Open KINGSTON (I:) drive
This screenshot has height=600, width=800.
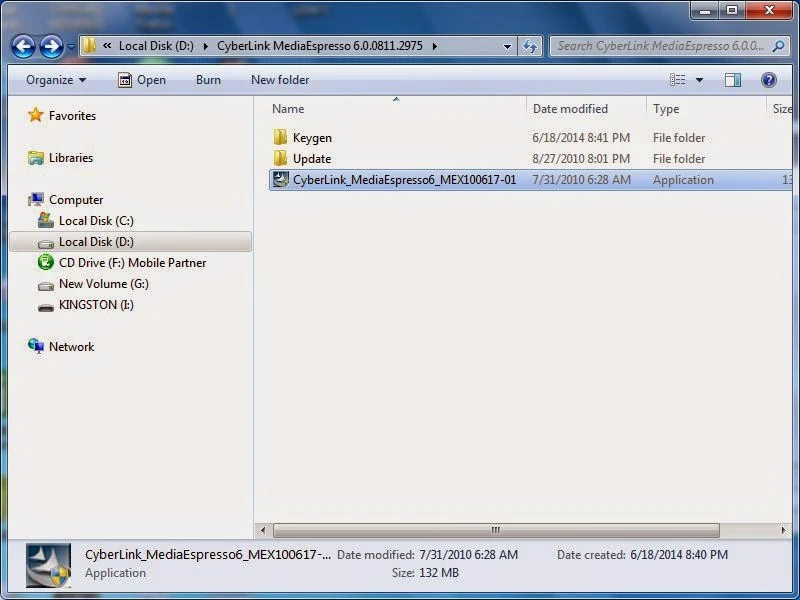[x=96, y=305]
